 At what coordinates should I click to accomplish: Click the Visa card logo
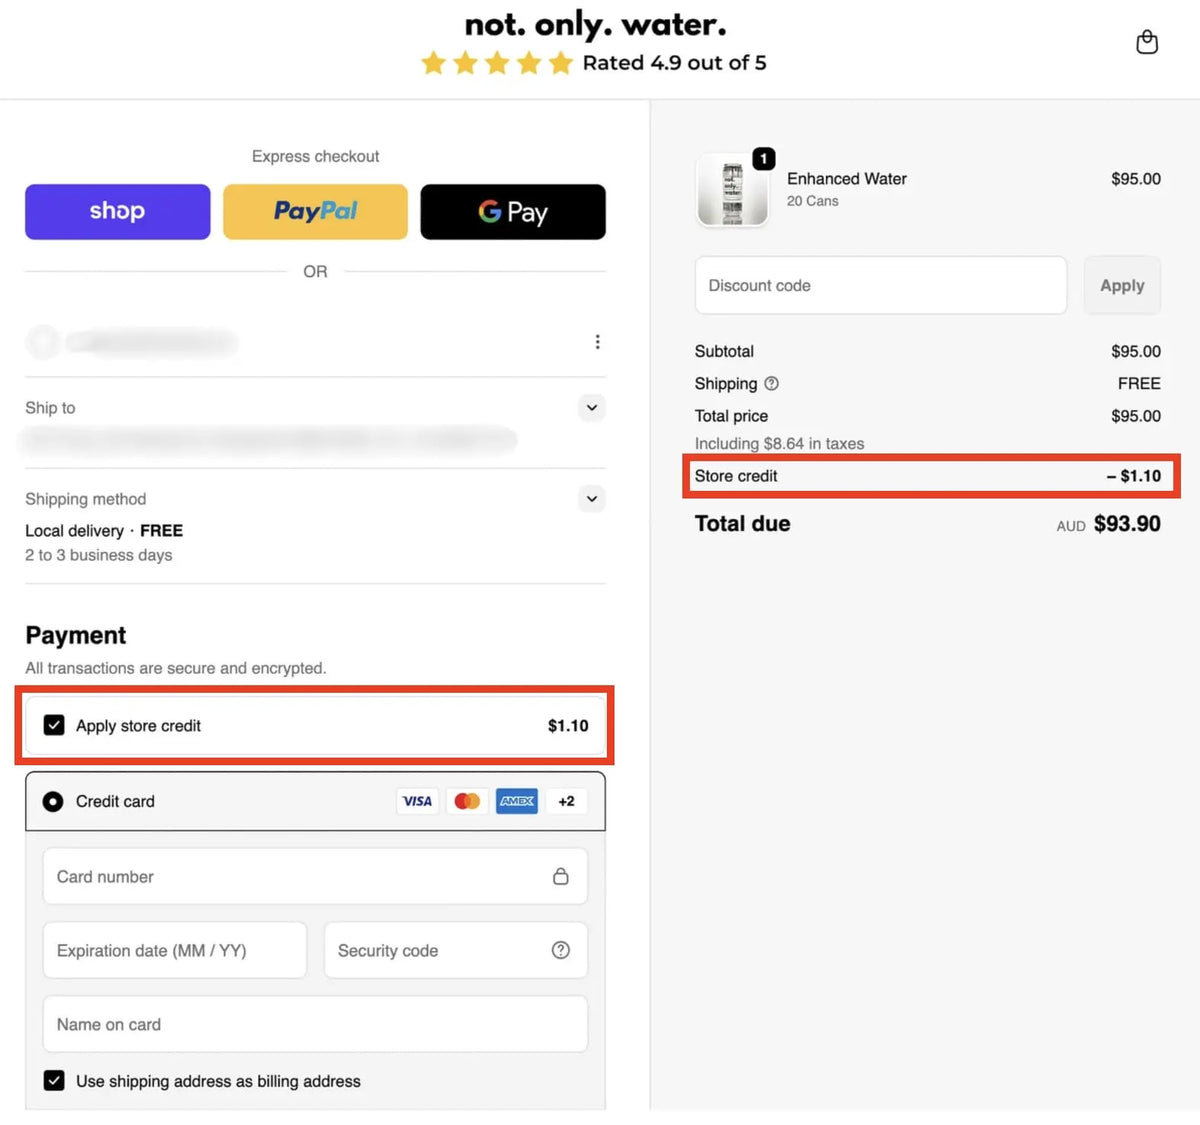pyautogui.click(x=417, y=801)
